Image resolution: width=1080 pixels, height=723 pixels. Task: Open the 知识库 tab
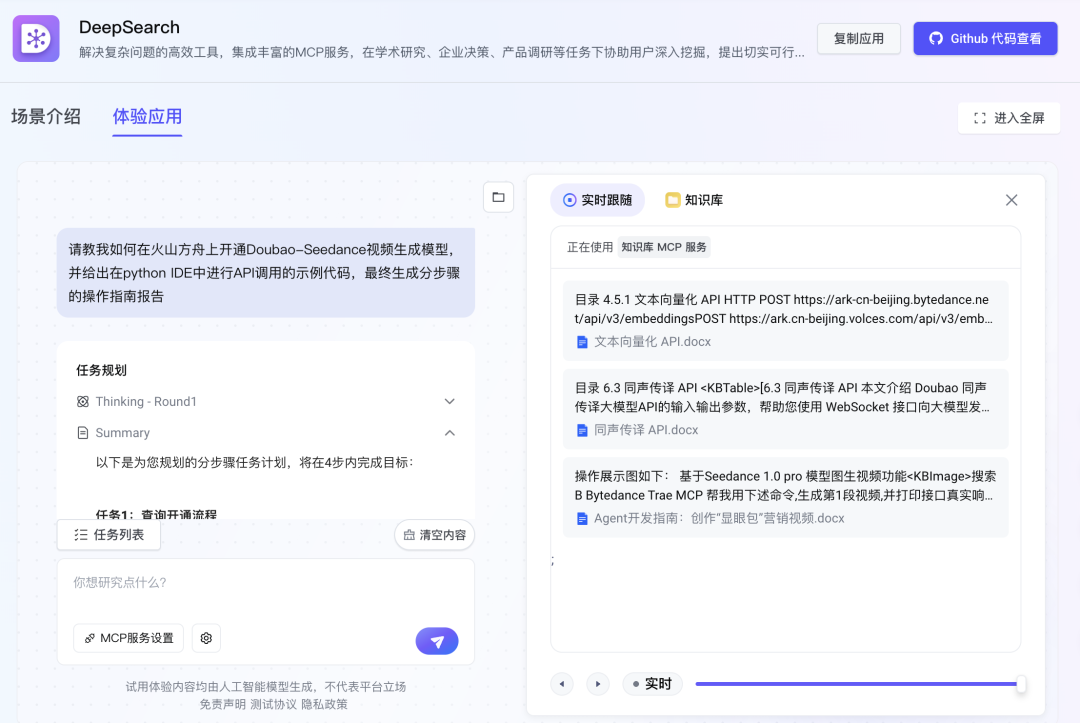pos(694,200)
